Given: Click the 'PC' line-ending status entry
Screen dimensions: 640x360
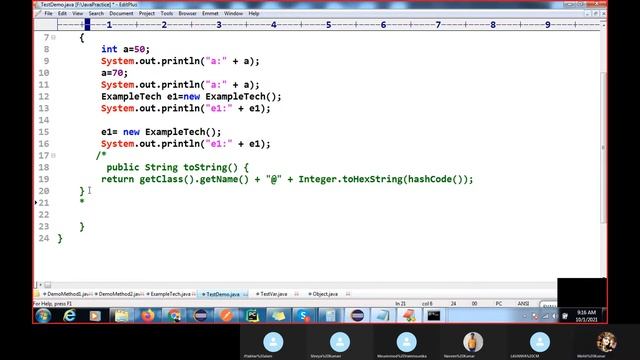Looking at the screenshot, I should [x=499, y=304].
